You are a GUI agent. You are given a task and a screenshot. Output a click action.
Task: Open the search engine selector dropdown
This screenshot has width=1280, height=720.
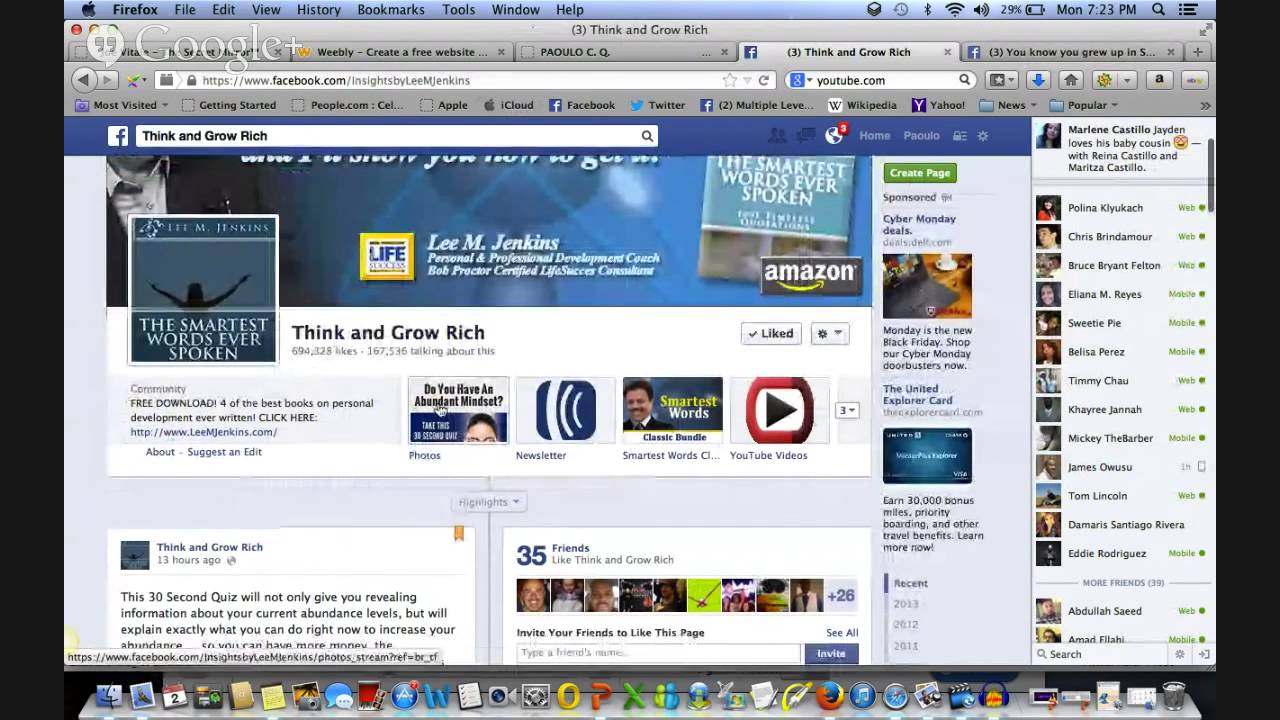[x=799, y=80]
